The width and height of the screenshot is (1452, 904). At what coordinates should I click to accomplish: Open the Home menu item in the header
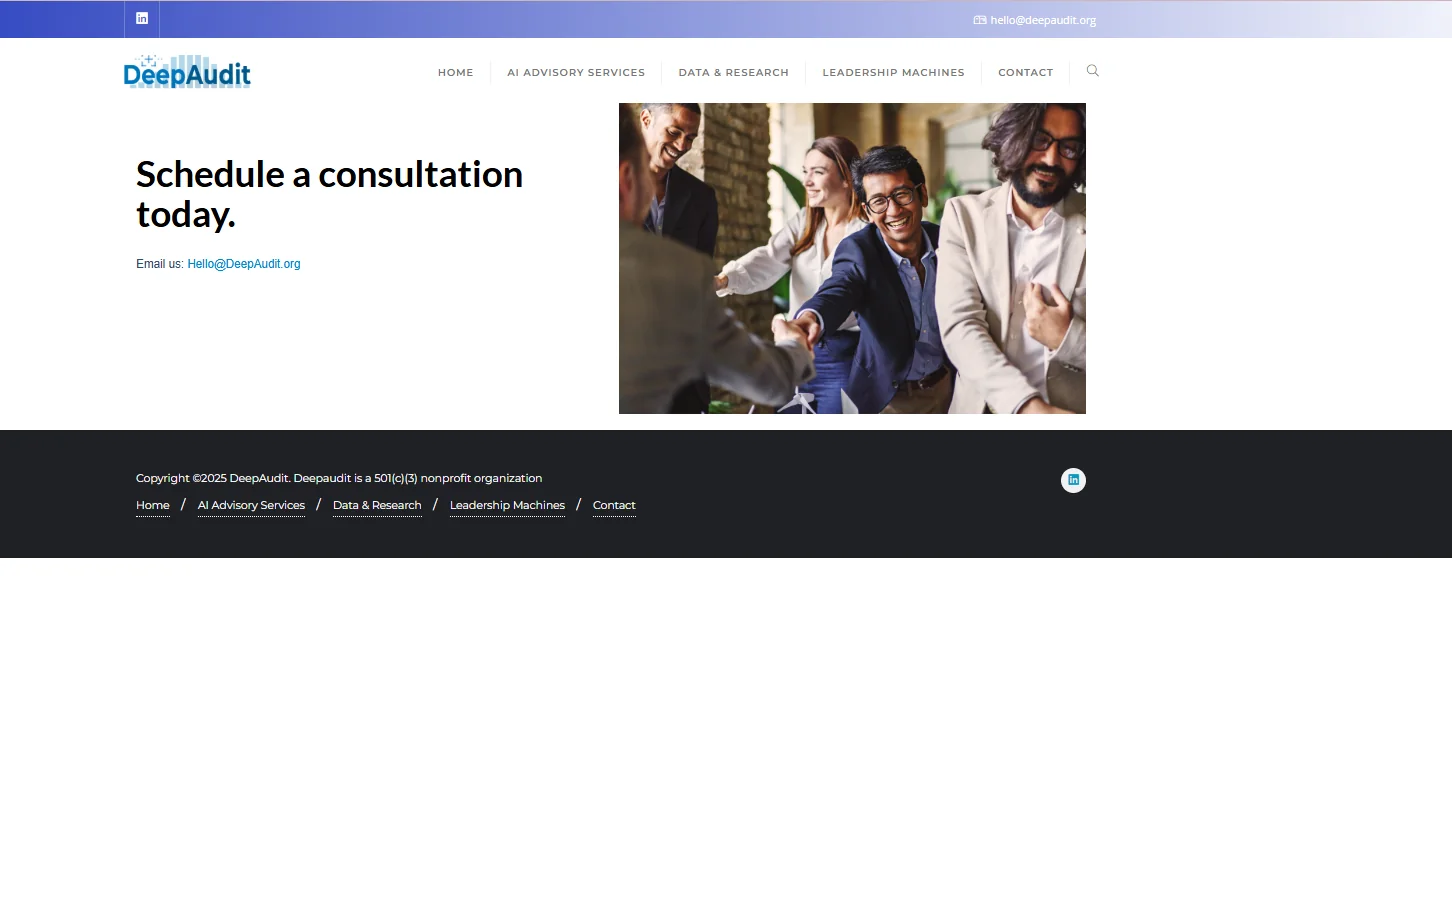[x=455, y=73]
